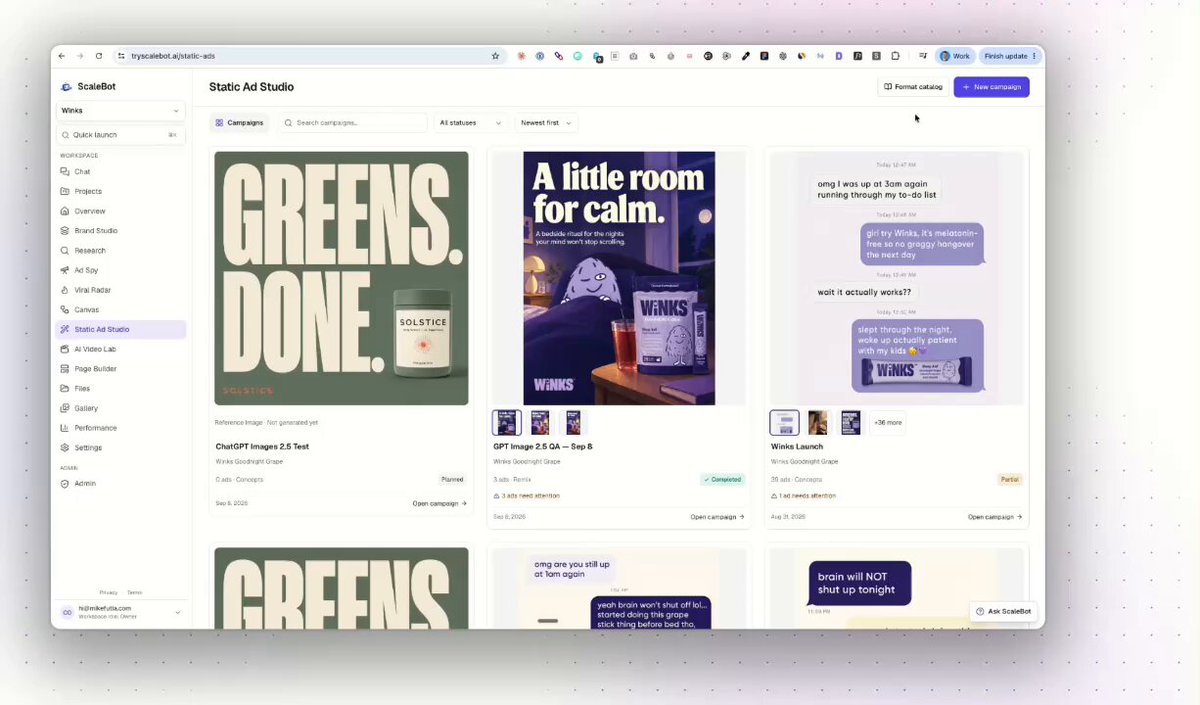Open Files in the sidebar
The image size is (1200, 705).
(x=82, y=388)
